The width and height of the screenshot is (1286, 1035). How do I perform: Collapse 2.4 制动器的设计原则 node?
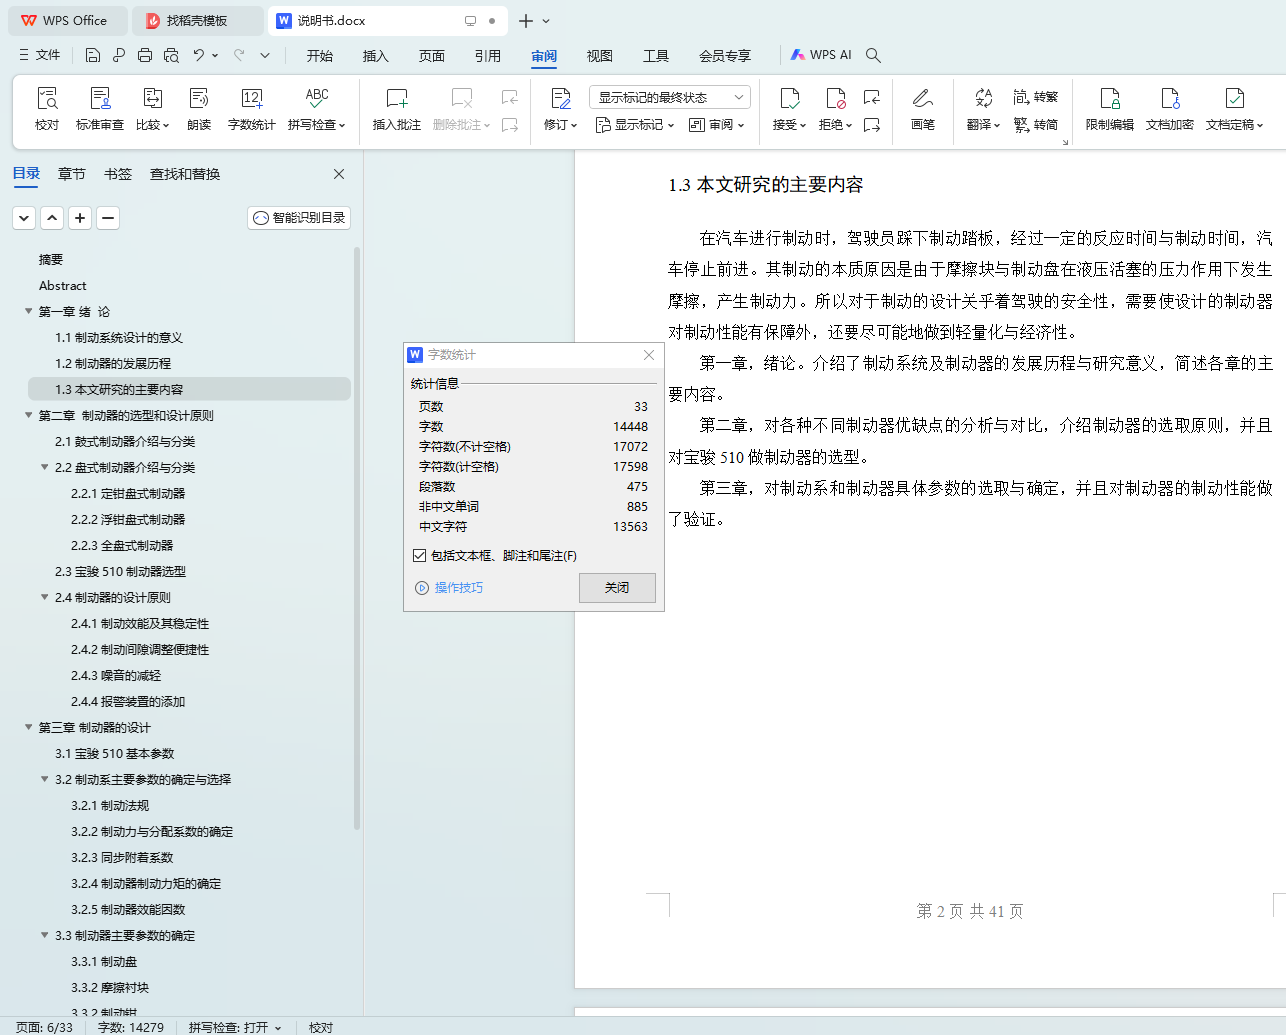[x=45, y=597]
